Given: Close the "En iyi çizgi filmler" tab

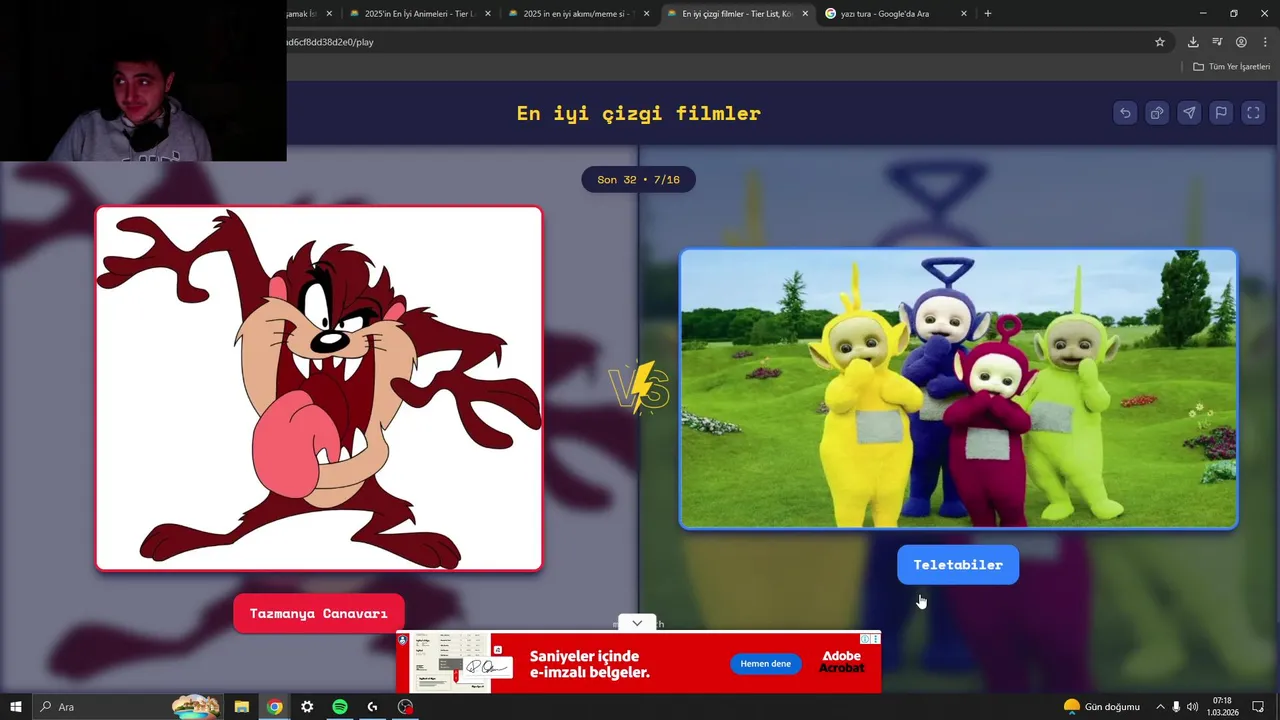Looking at the screenshot, I should 805,14.
